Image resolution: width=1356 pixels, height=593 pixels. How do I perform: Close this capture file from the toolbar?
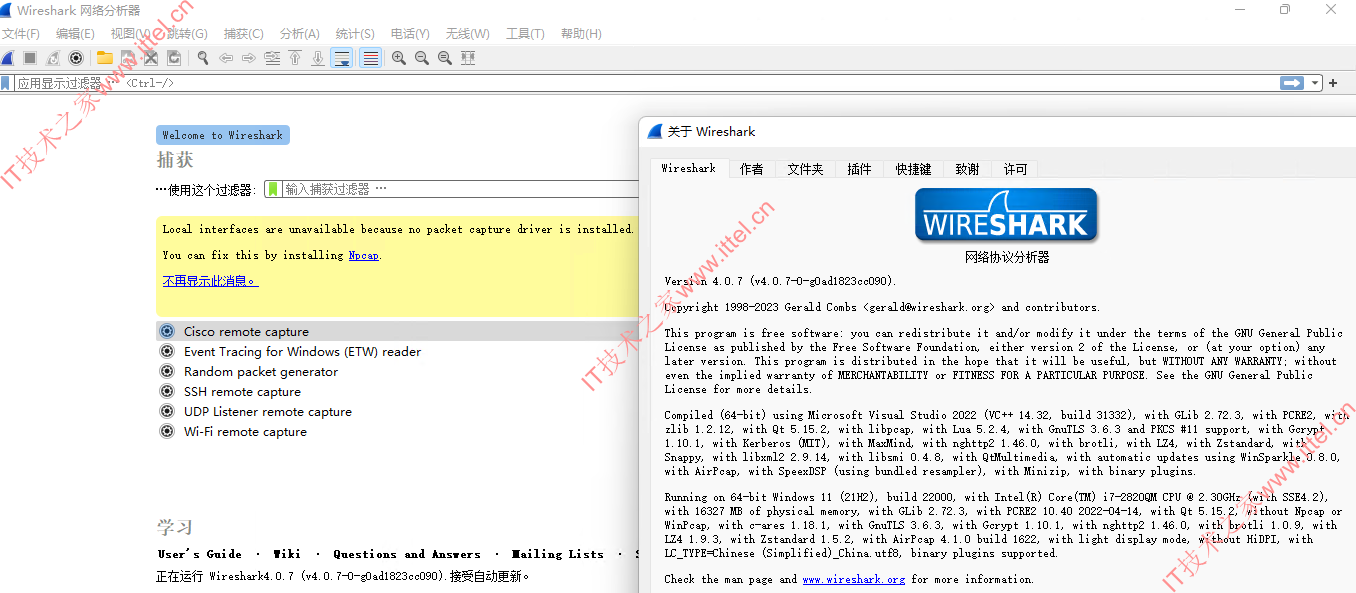coord(151,58)
